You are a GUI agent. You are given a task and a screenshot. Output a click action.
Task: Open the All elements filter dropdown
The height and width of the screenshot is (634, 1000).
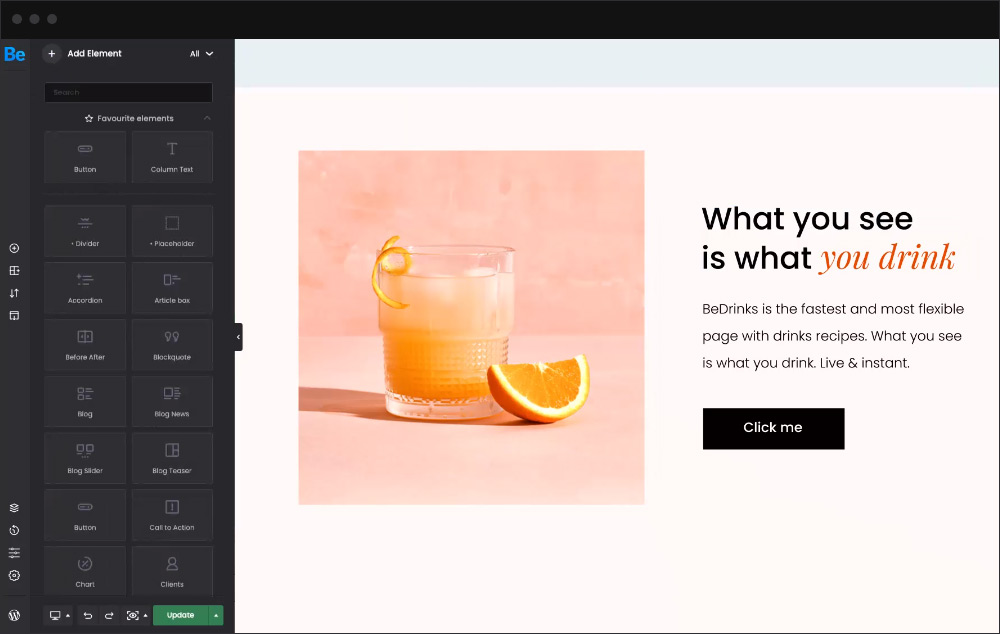(201, 54)
